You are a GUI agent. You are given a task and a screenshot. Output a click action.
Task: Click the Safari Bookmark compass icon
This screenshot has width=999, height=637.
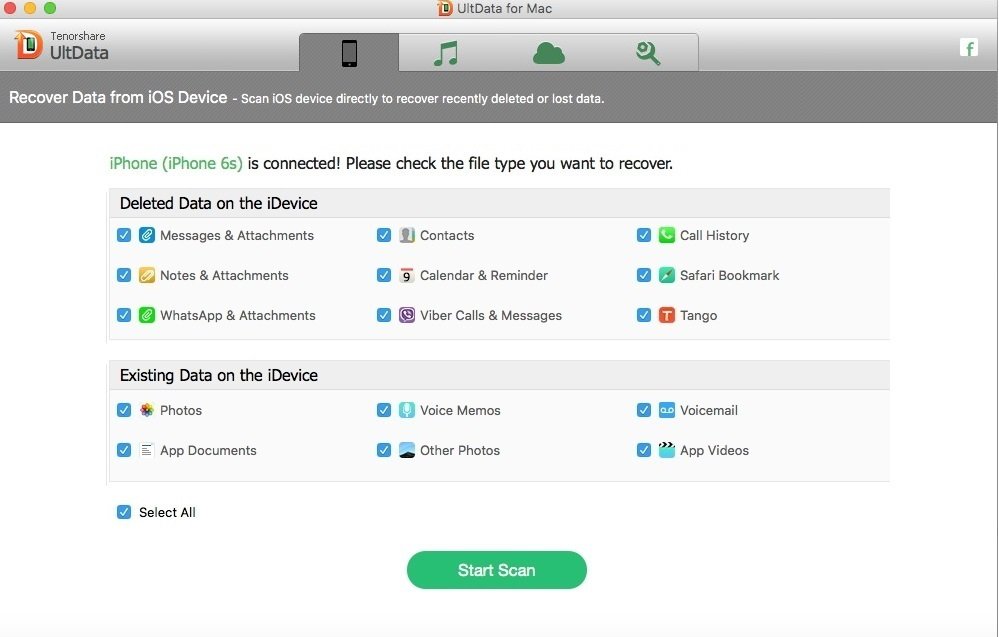tap(666, 275)
